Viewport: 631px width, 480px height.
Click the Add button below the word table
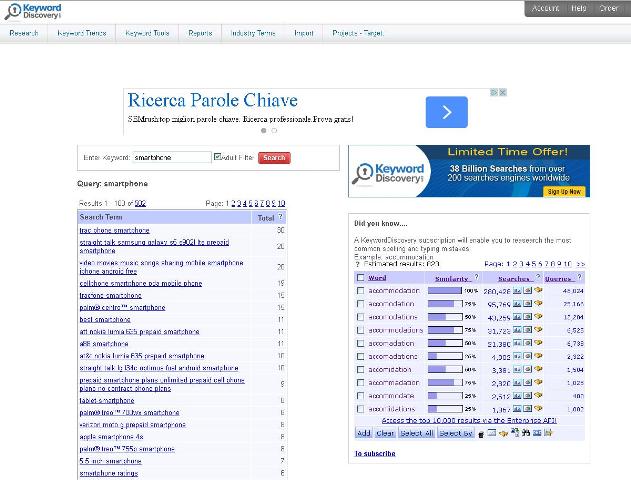[x=363, y=433]
